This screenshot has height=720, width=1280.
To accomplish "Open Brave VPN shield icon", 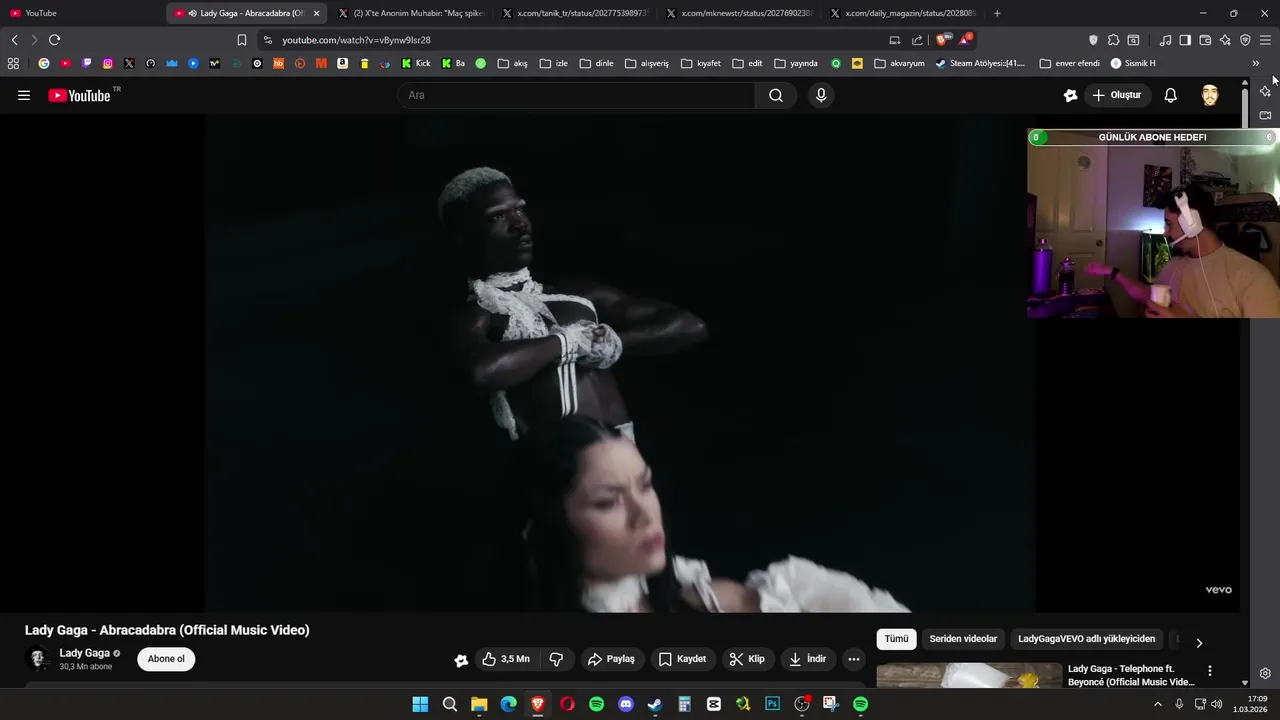I will (1245, 40).
